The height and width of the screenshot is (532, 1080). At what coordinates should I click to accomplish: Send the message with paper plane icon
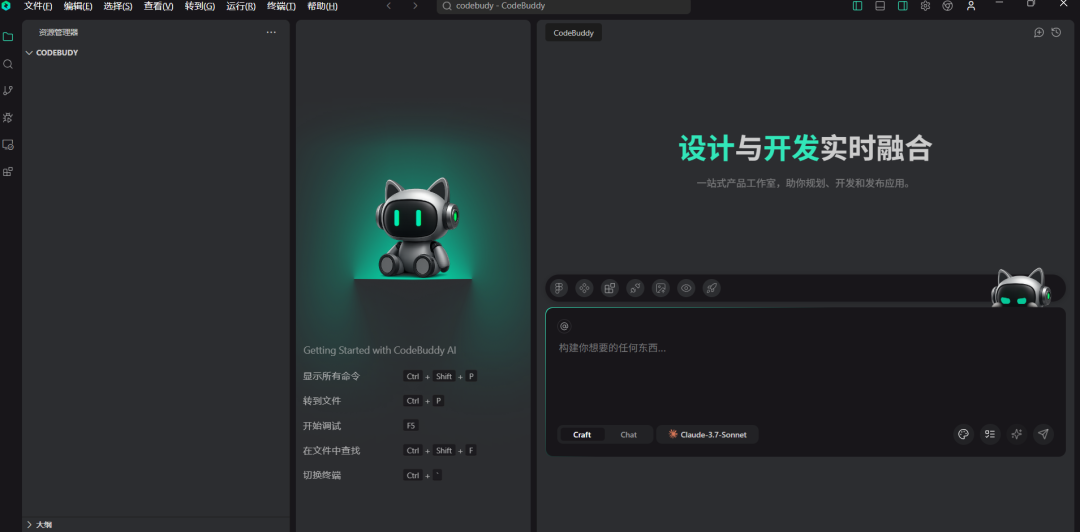(x=1043, y=434)
